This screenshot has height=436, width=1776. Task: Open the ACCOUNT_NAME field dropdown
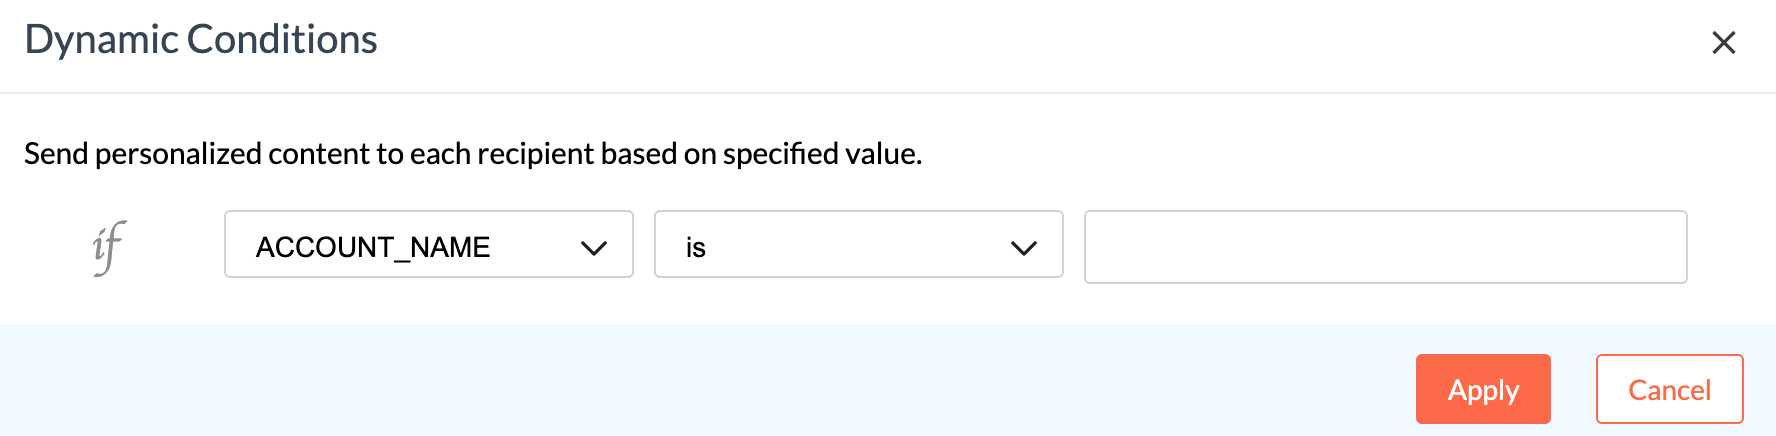coord(428,244)
